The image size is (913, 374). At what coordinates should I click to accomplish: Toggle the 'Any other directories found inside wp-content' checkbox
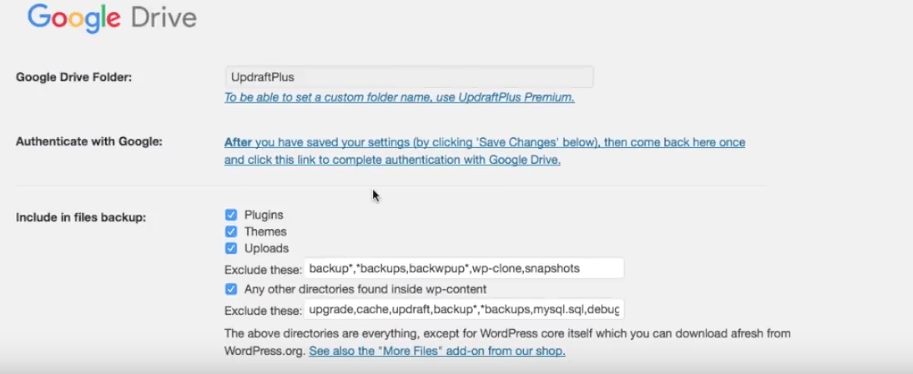coord(231,289)
